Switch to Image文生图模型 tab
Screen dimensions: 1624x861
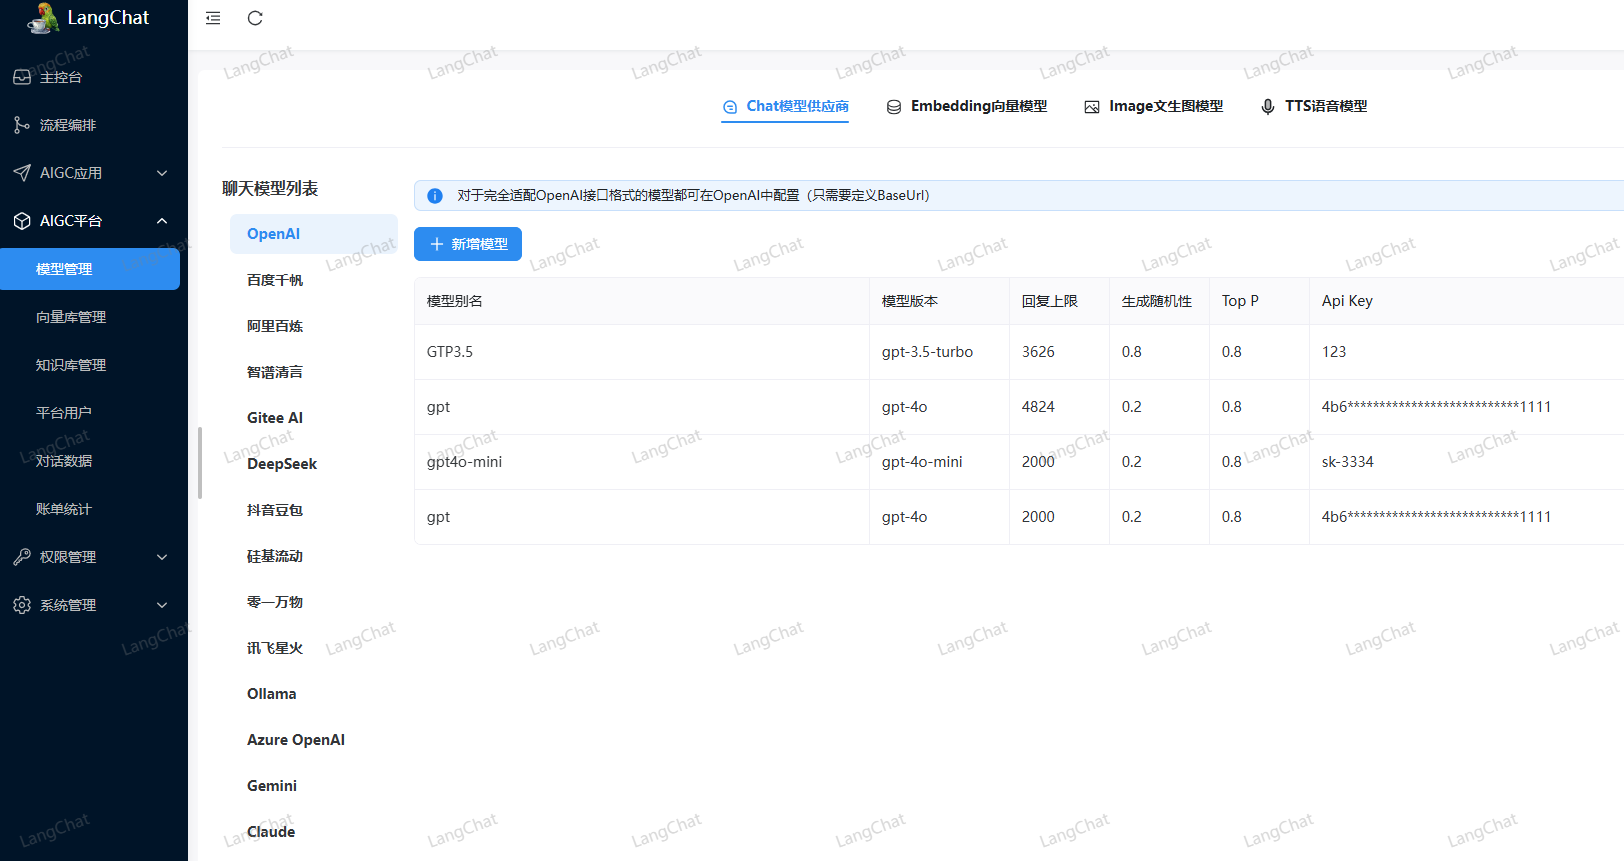pyautogui.click(x=1154, y=106)
